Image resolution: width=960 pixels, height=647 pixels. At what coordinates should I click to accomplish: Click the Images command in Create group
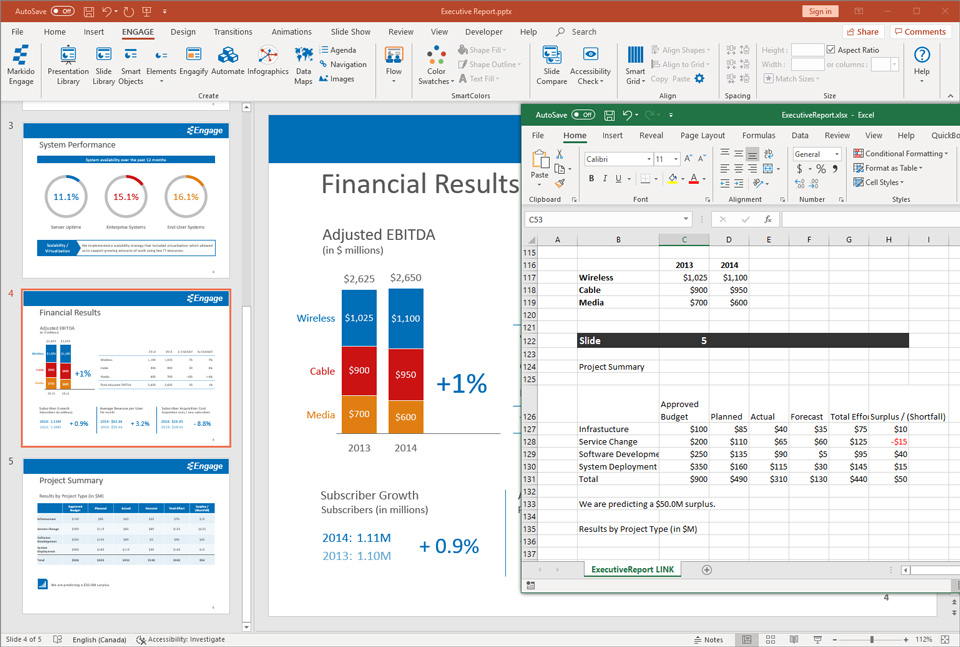pyautogui.click(x=337, y=79)
